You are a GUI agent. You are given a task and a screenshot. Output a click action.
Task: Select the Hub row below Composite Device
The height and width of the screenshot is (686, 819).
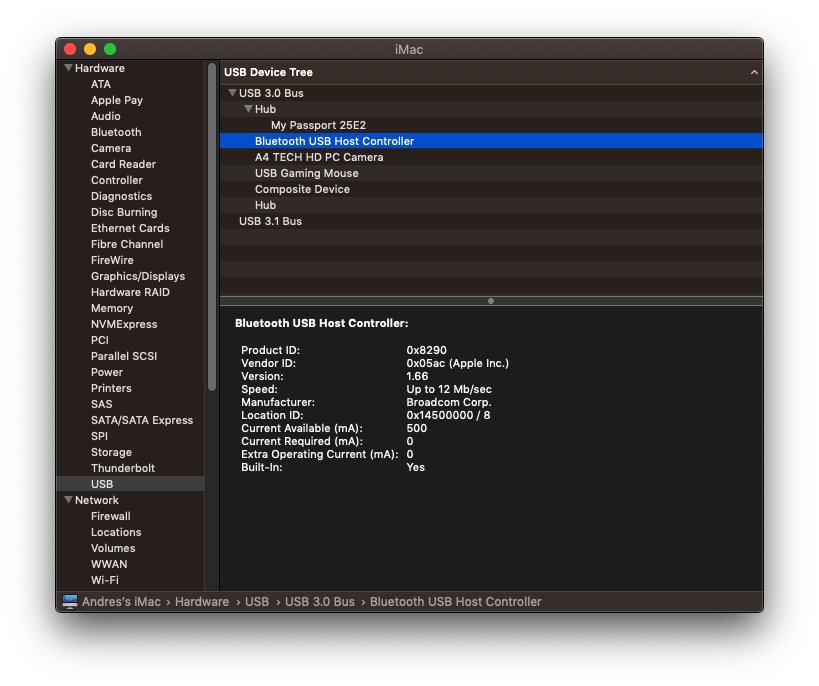coord(491,205)
